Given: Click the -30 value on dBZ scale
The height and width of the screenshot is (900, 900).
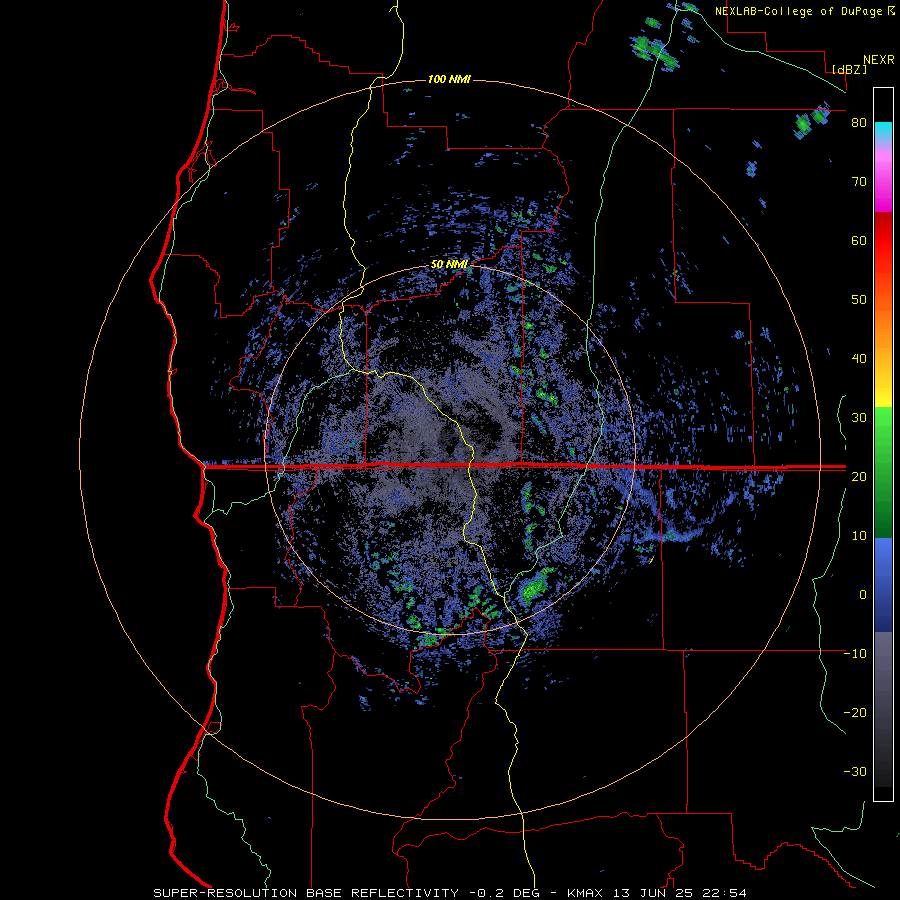Looking at the screenshot, I should point(855,771).
